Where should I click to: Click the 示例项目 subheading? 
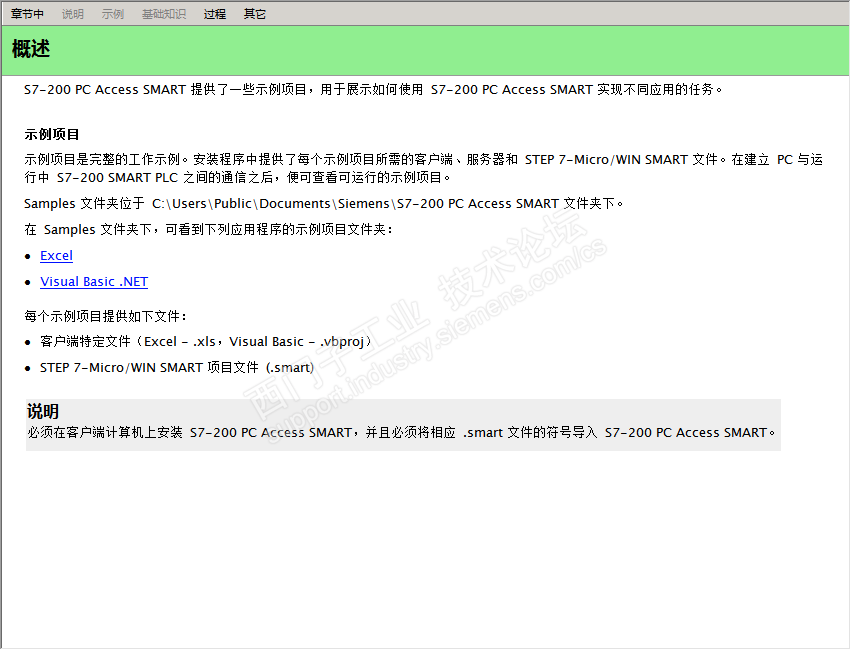[x=52, y=134]
